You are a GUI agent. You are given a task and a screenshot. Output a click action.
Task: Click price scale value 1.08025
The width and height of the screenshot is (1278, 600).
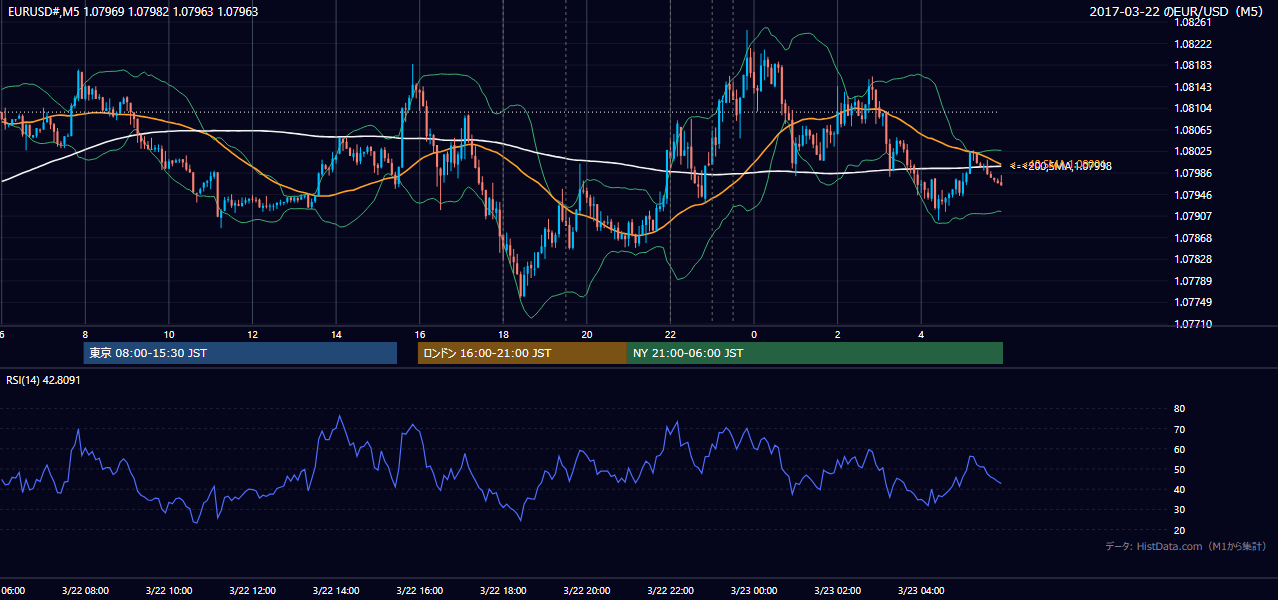(x=1193, y=151)
